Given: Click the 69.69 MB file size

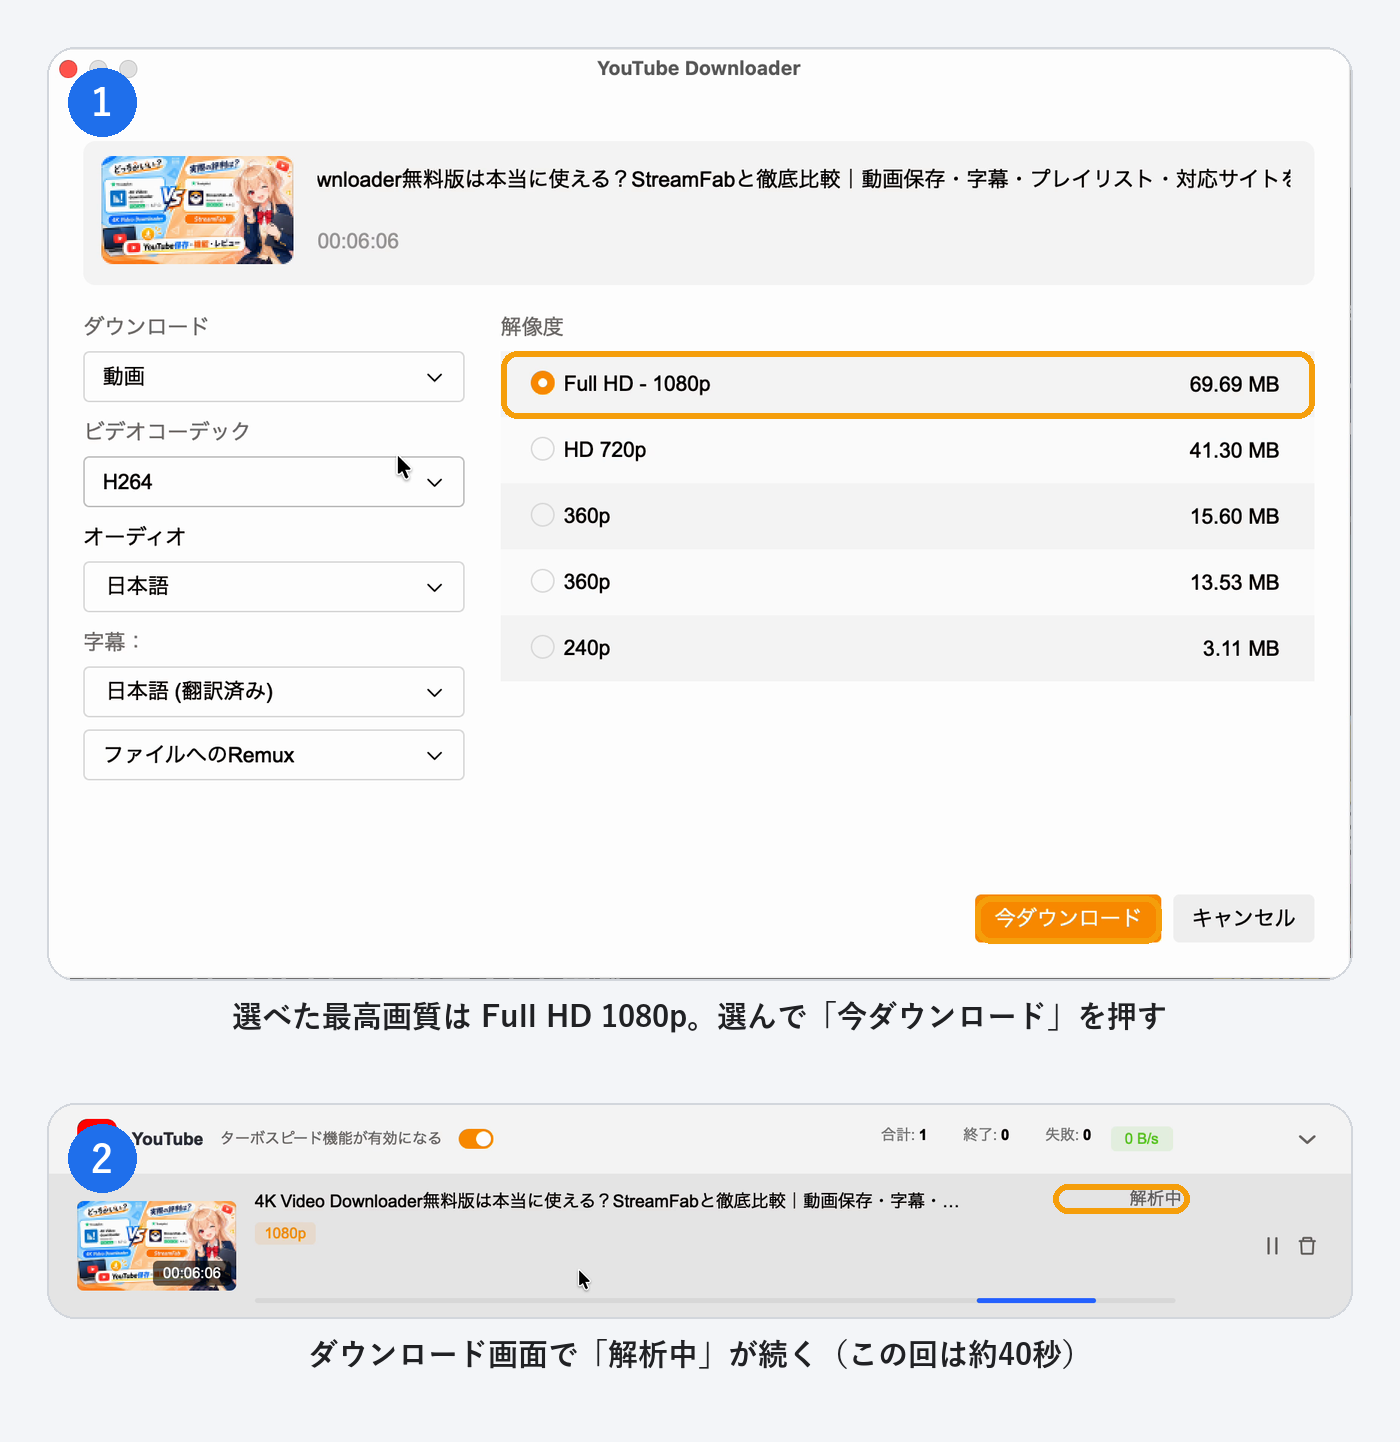Looking at the screenshot, I should click(1234, 384).
